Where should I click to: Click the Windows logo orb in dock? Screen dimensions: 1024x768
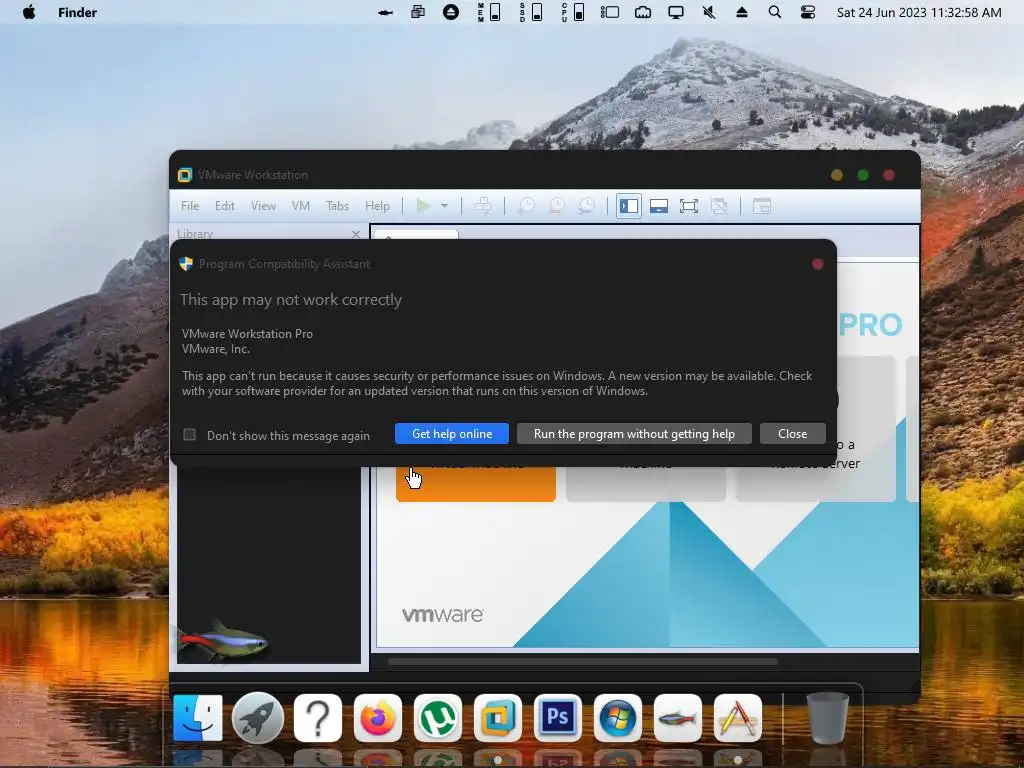(618, 718)
